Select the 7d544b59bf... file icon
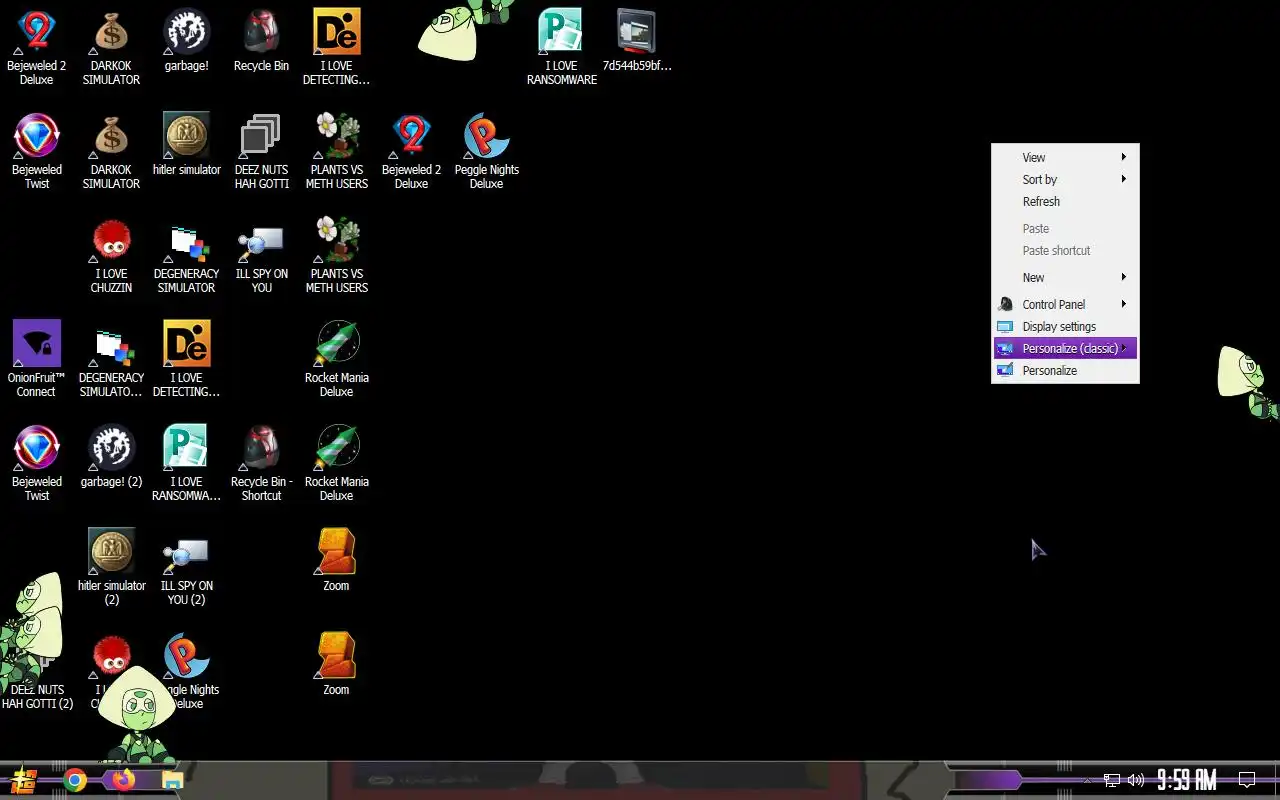Image resolution: width=1280 pixels, height=800 pixels. 636,40
